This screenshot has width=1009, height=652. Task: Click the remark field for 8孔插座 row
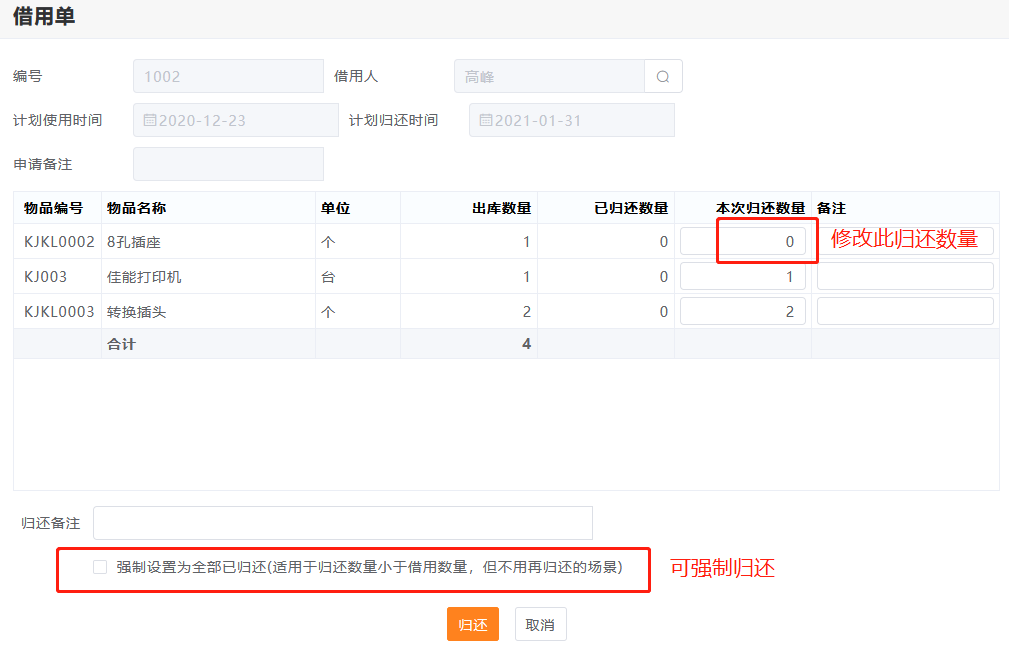(x=905, y=242)
